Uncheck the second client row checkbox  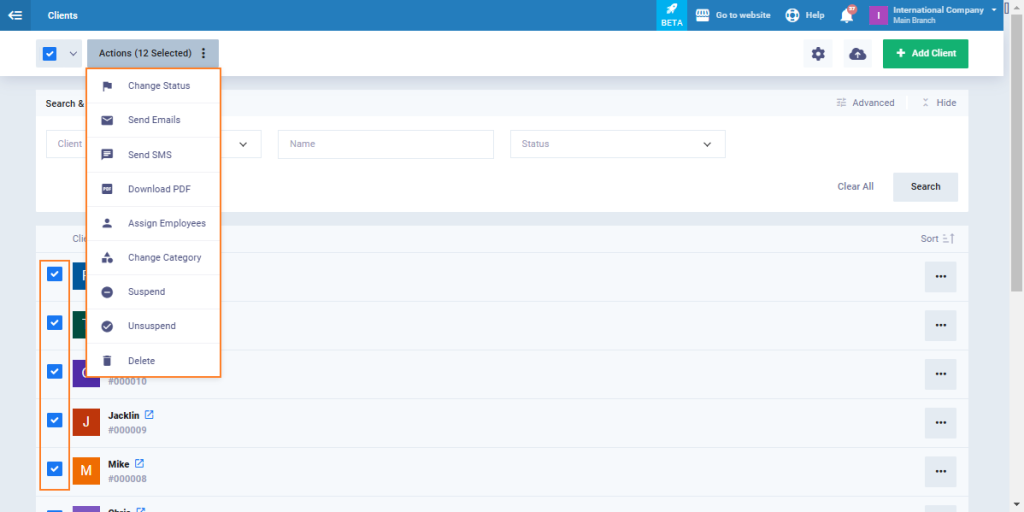point(55,323)
